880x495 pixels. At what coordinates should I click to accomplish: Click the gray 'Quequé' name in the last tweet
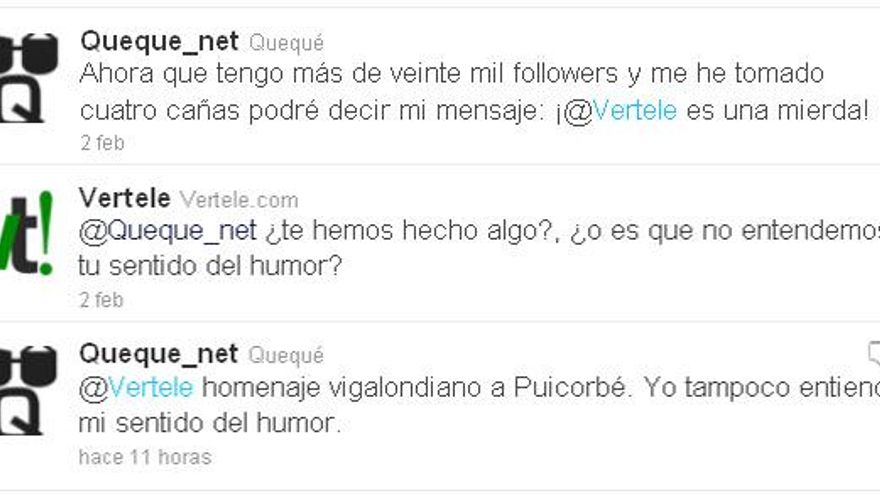point(286,355)
